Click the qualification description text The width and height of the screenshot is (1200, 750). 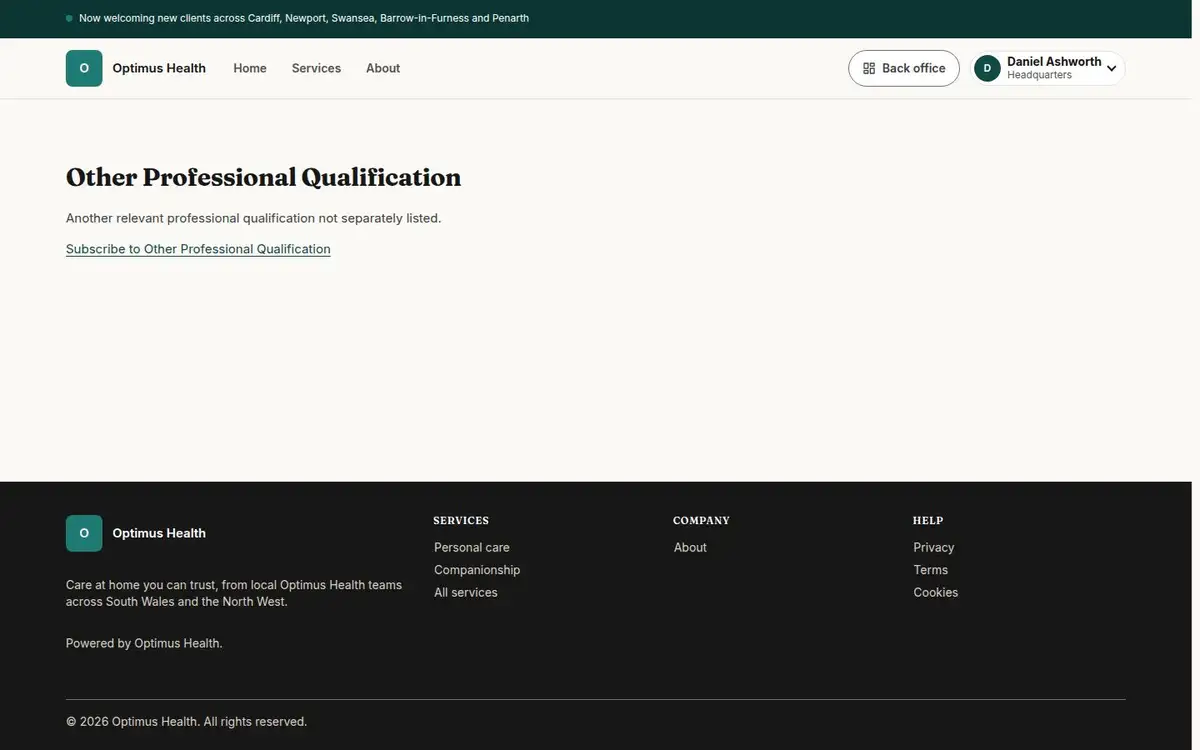pyautogui.click(x=253, y=218)
